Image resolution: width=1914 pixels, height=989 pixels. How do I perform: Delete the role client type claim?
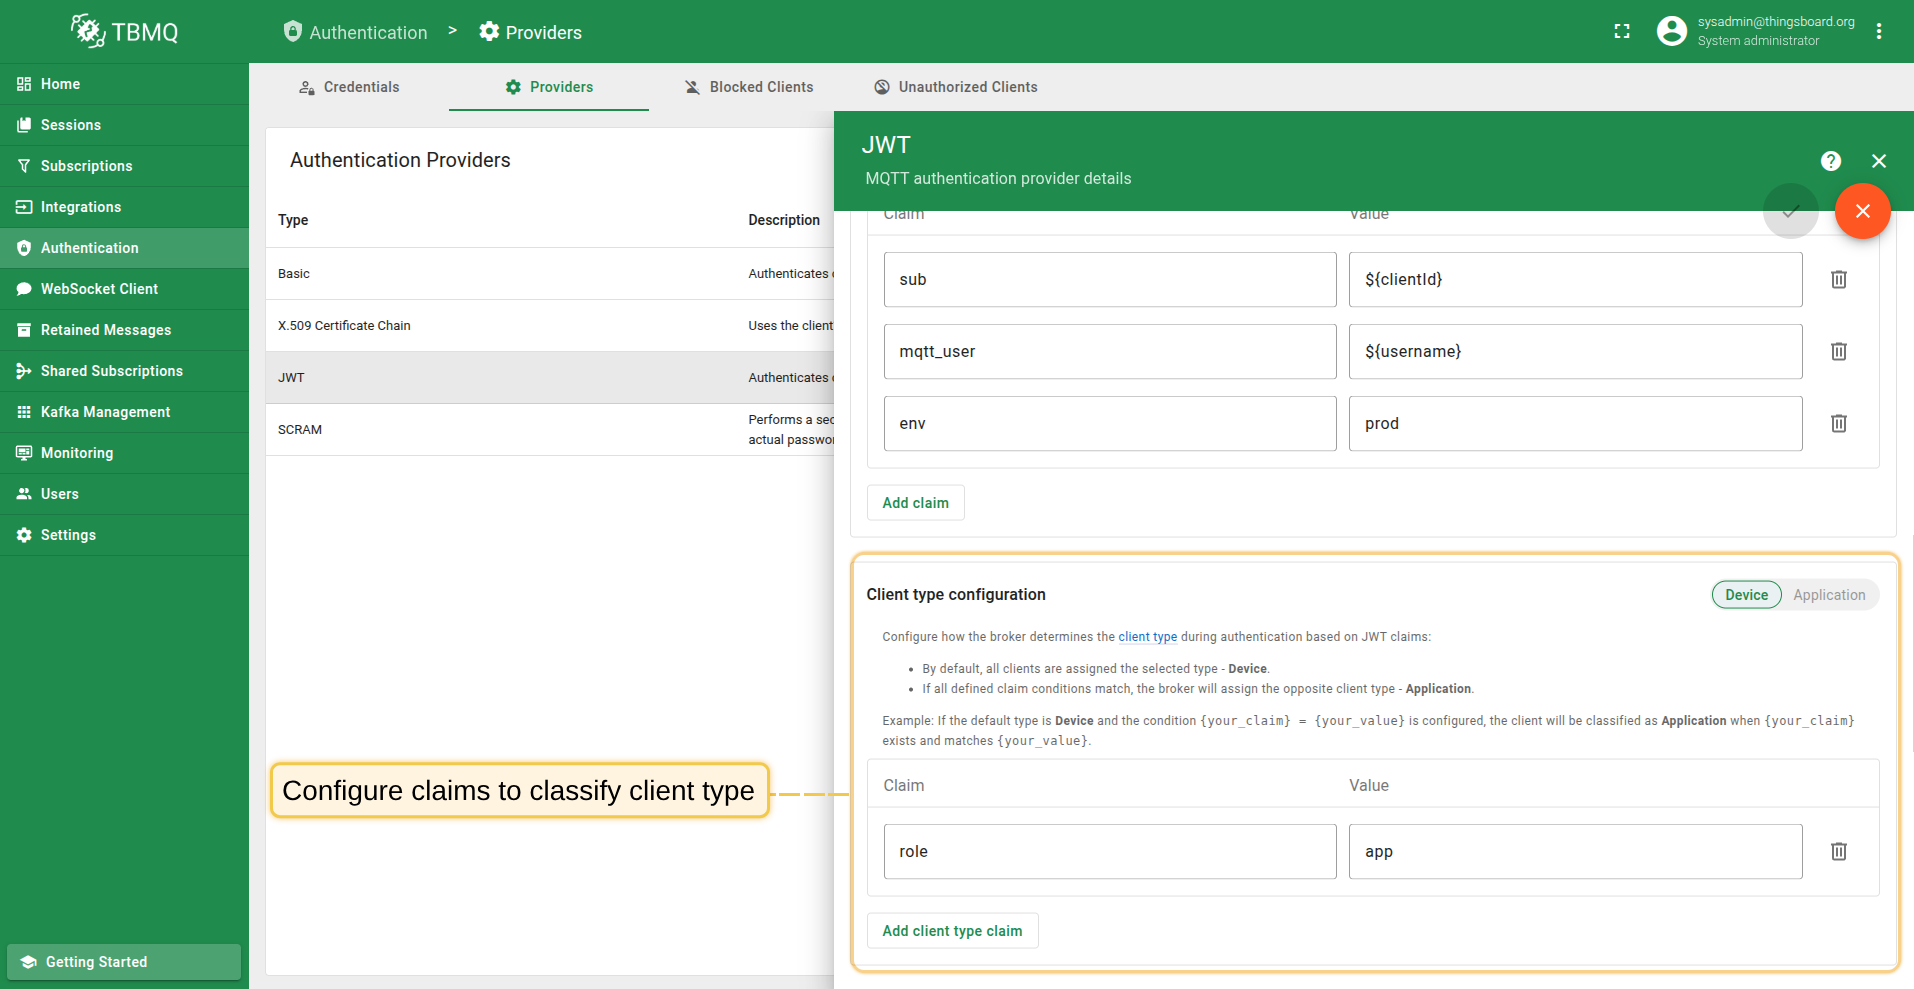[x=1838, y=852]
